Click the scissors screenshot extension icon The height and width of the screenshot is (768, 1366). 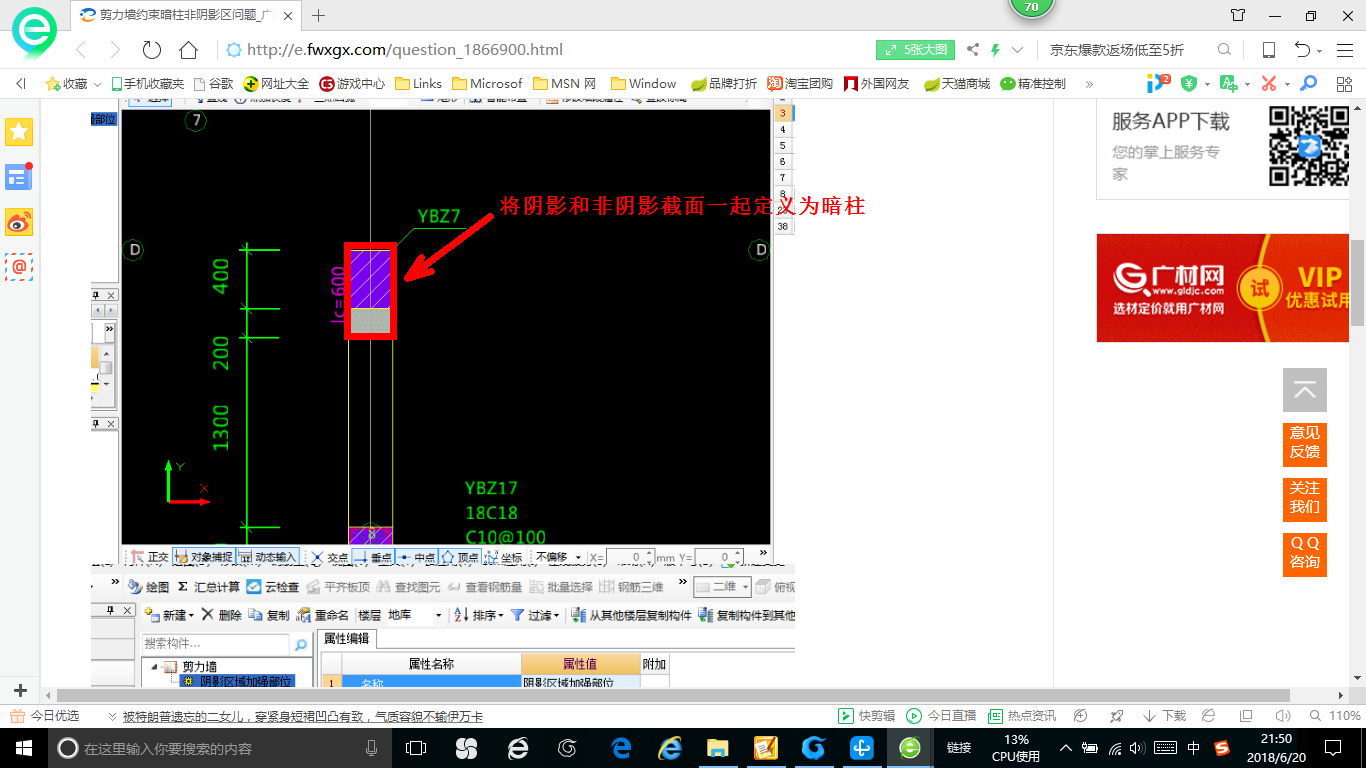pos(1269,84)
